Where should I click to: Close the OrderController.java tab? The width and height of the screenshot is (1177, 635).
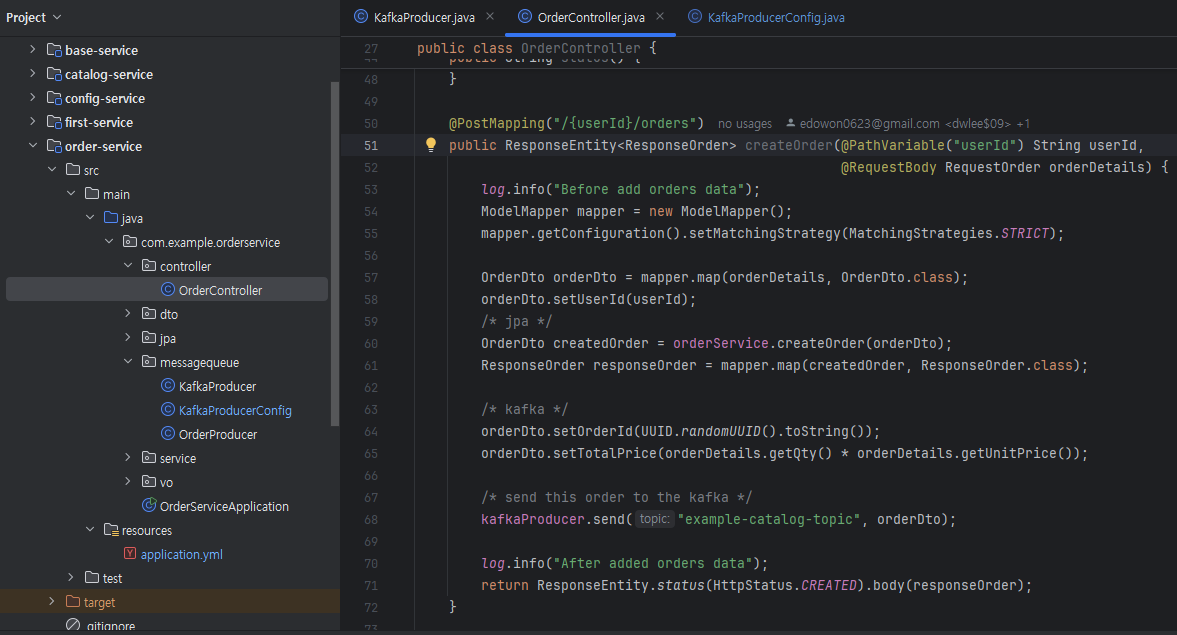[x=660, y=17]
